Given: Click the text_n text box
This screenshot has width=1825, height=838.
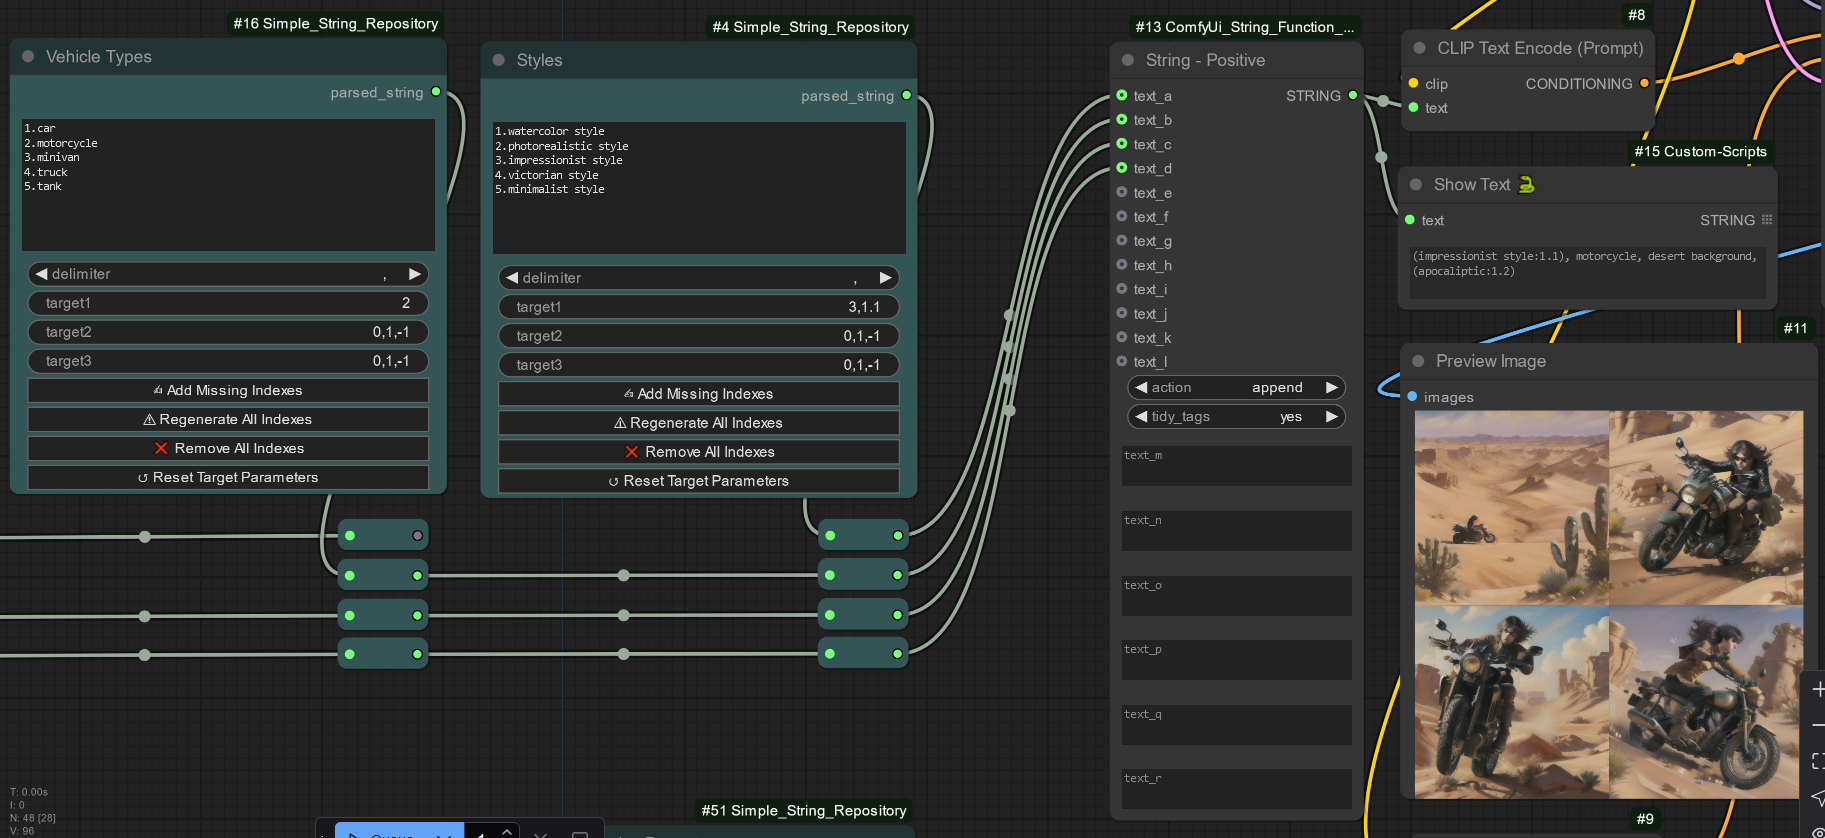Looking at the screenshot, I should click(x=1236, y=531).
